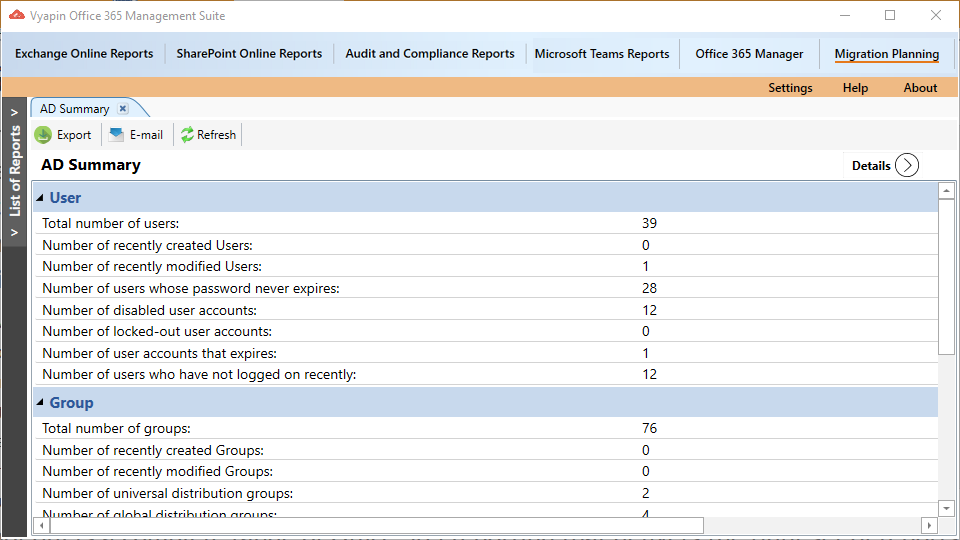Go to Microsoft Teams Reports

[602, 54]
